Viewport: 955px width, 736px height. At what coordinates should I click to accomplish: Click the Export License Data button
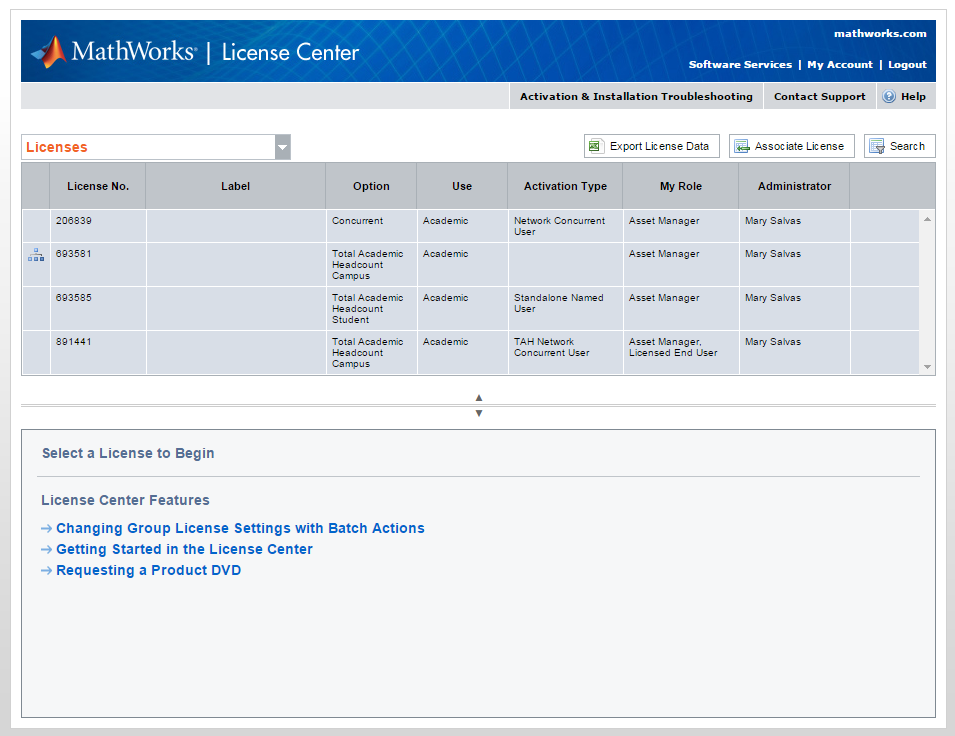point(652,146)
